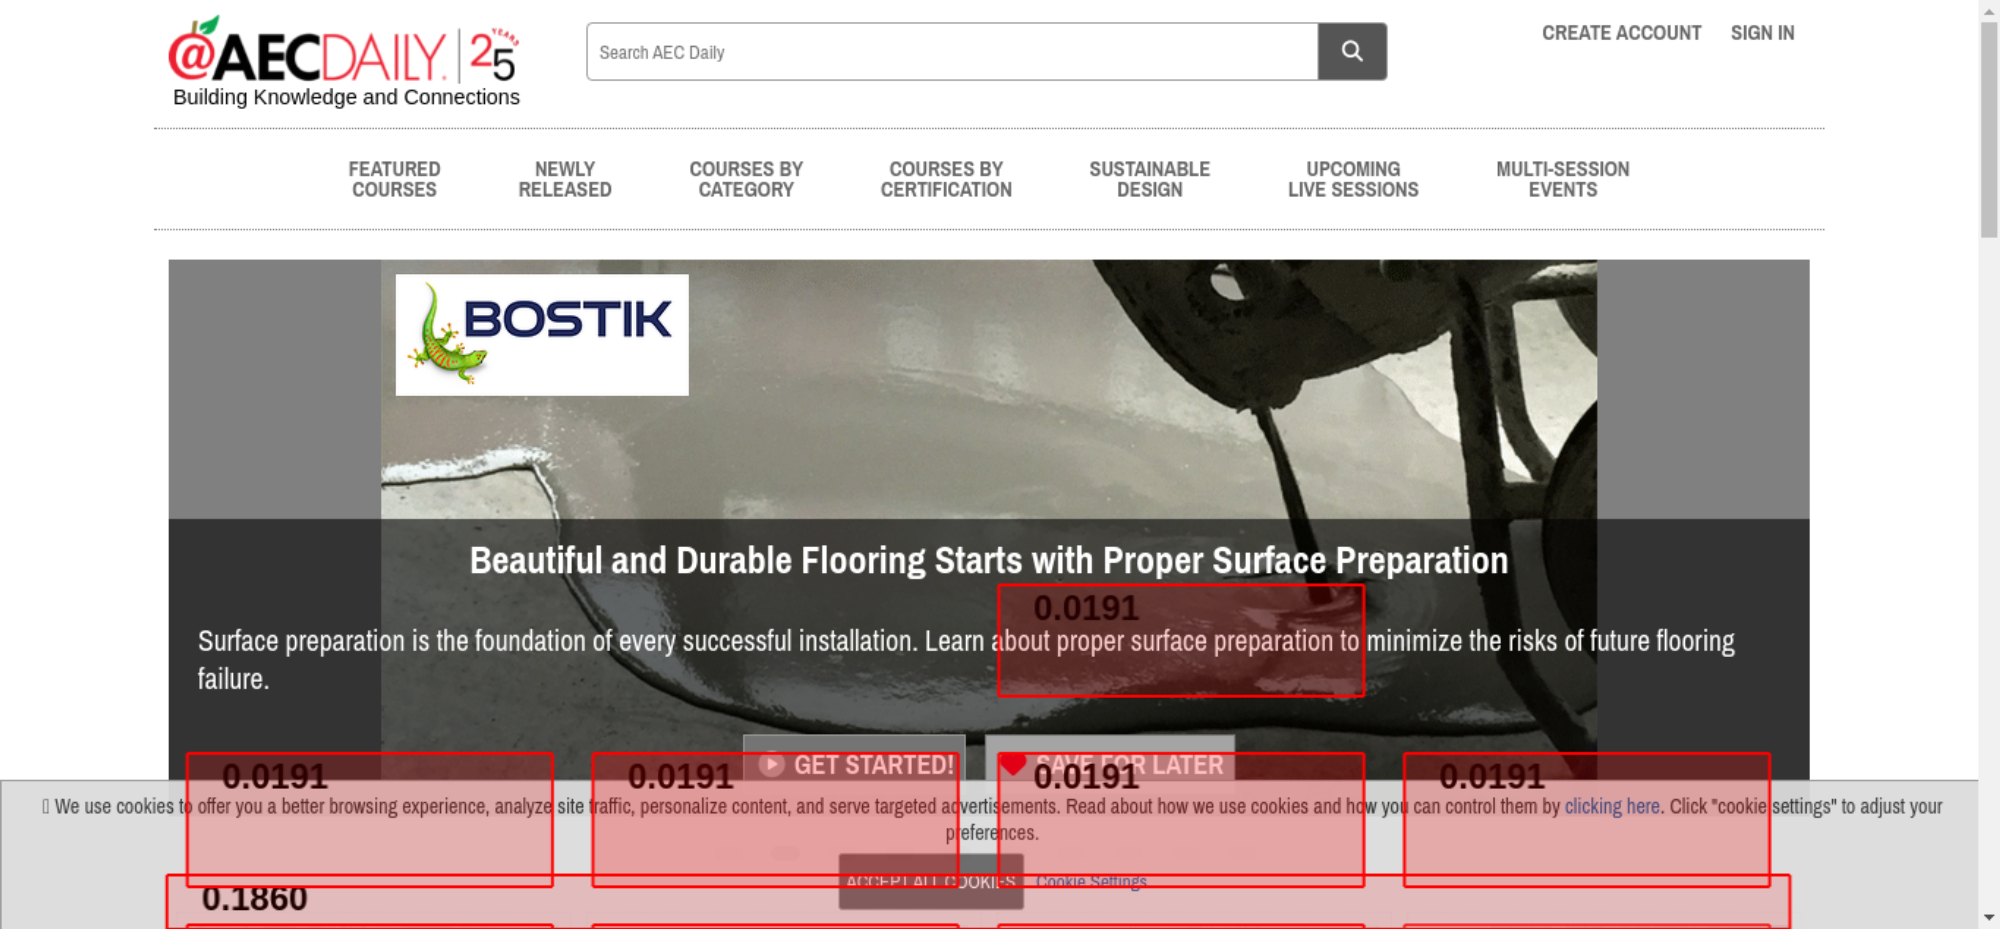
Task: Expand Courses by Certification
Action: (x=946, y=180)
